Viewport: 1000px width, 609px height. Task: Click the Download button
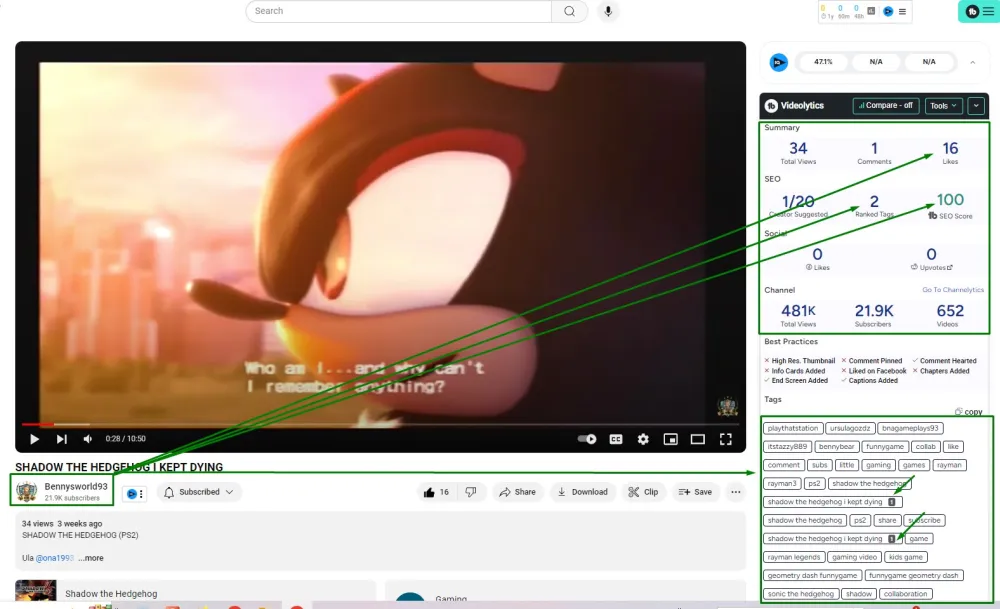582,492
